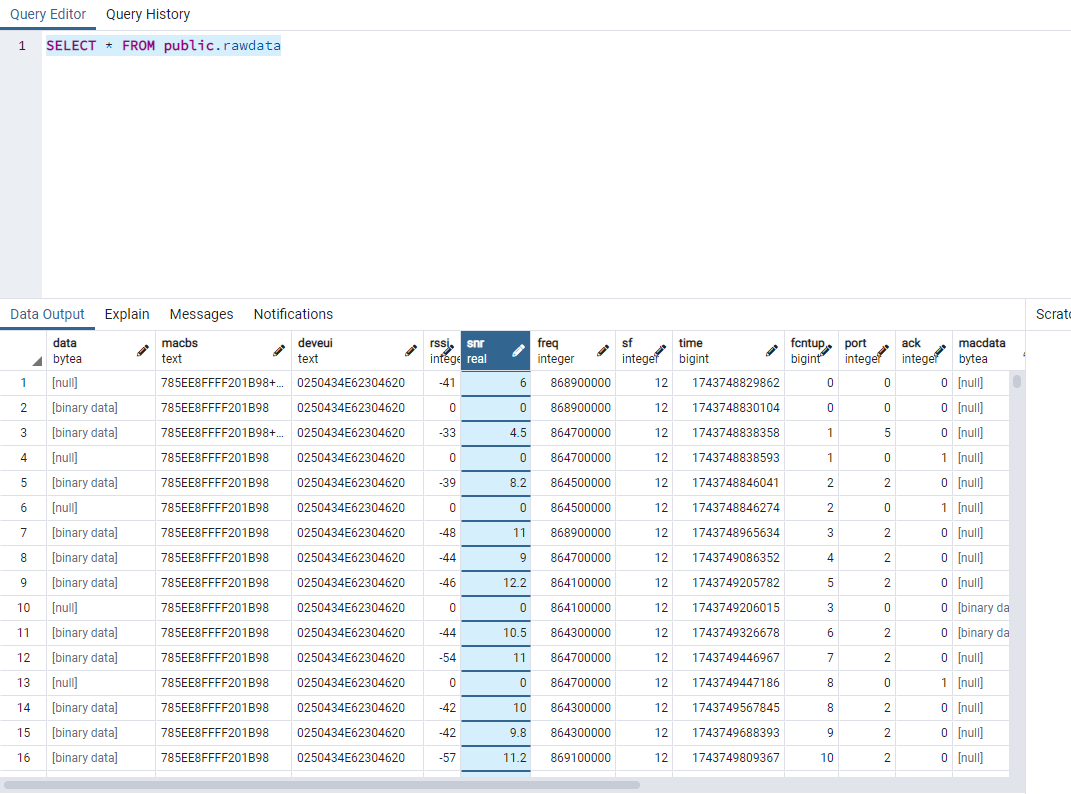Image resolution: width=1071 pixels, height=794 pixels.
Task: Open the Query History tab
Action: [x=148, y=14]
